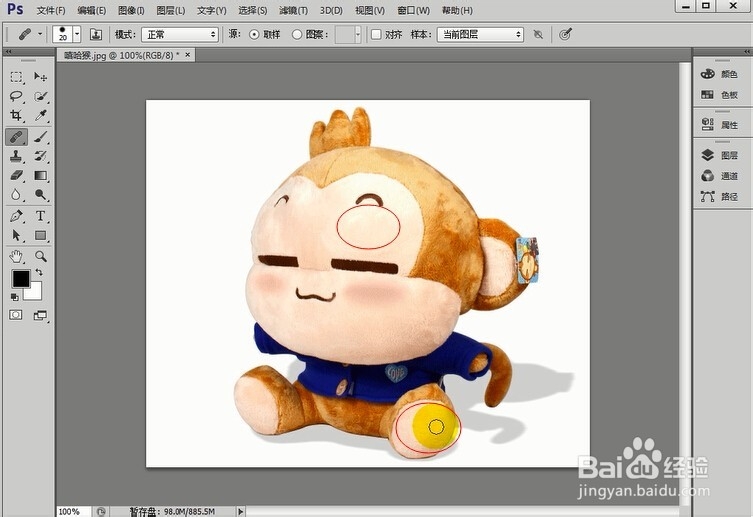Open the 选择(S) menu
The height and width of the screenshot is (517, 753).
[253, 10]
